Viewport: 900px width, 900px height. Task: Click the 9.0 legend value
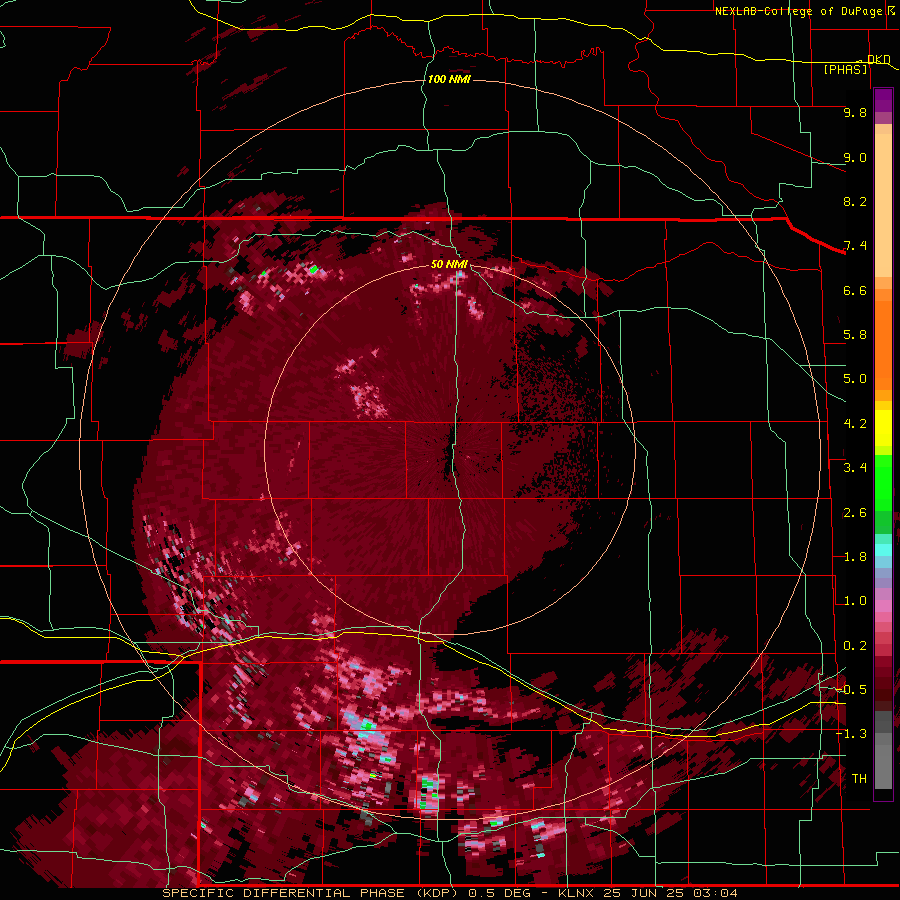point(855,157)
